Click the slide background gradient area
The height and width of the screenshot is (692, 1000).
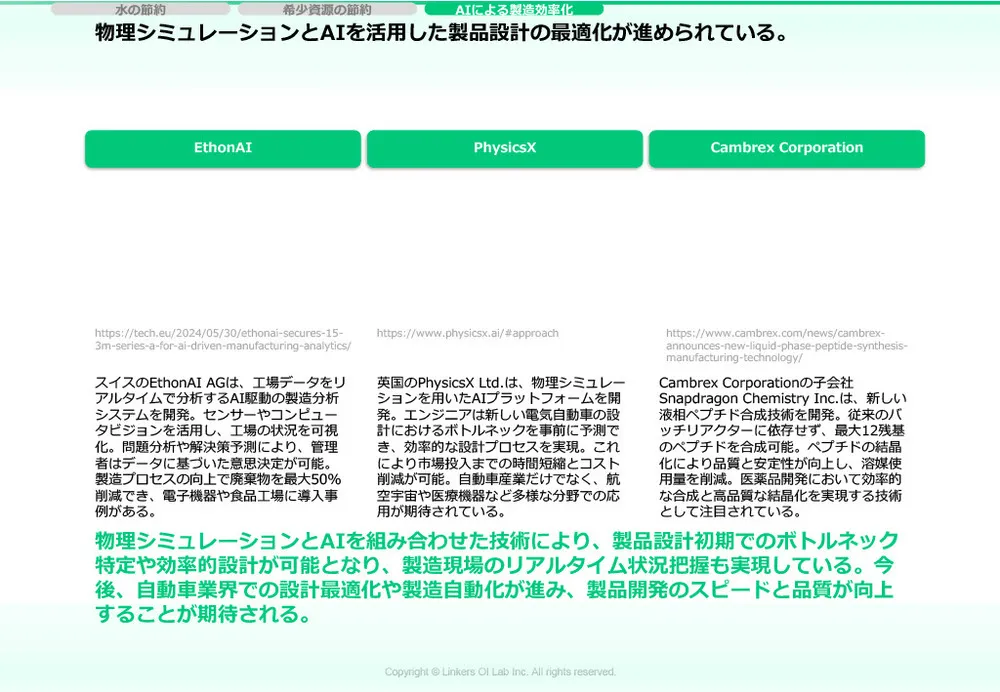[x=500, y=250]
